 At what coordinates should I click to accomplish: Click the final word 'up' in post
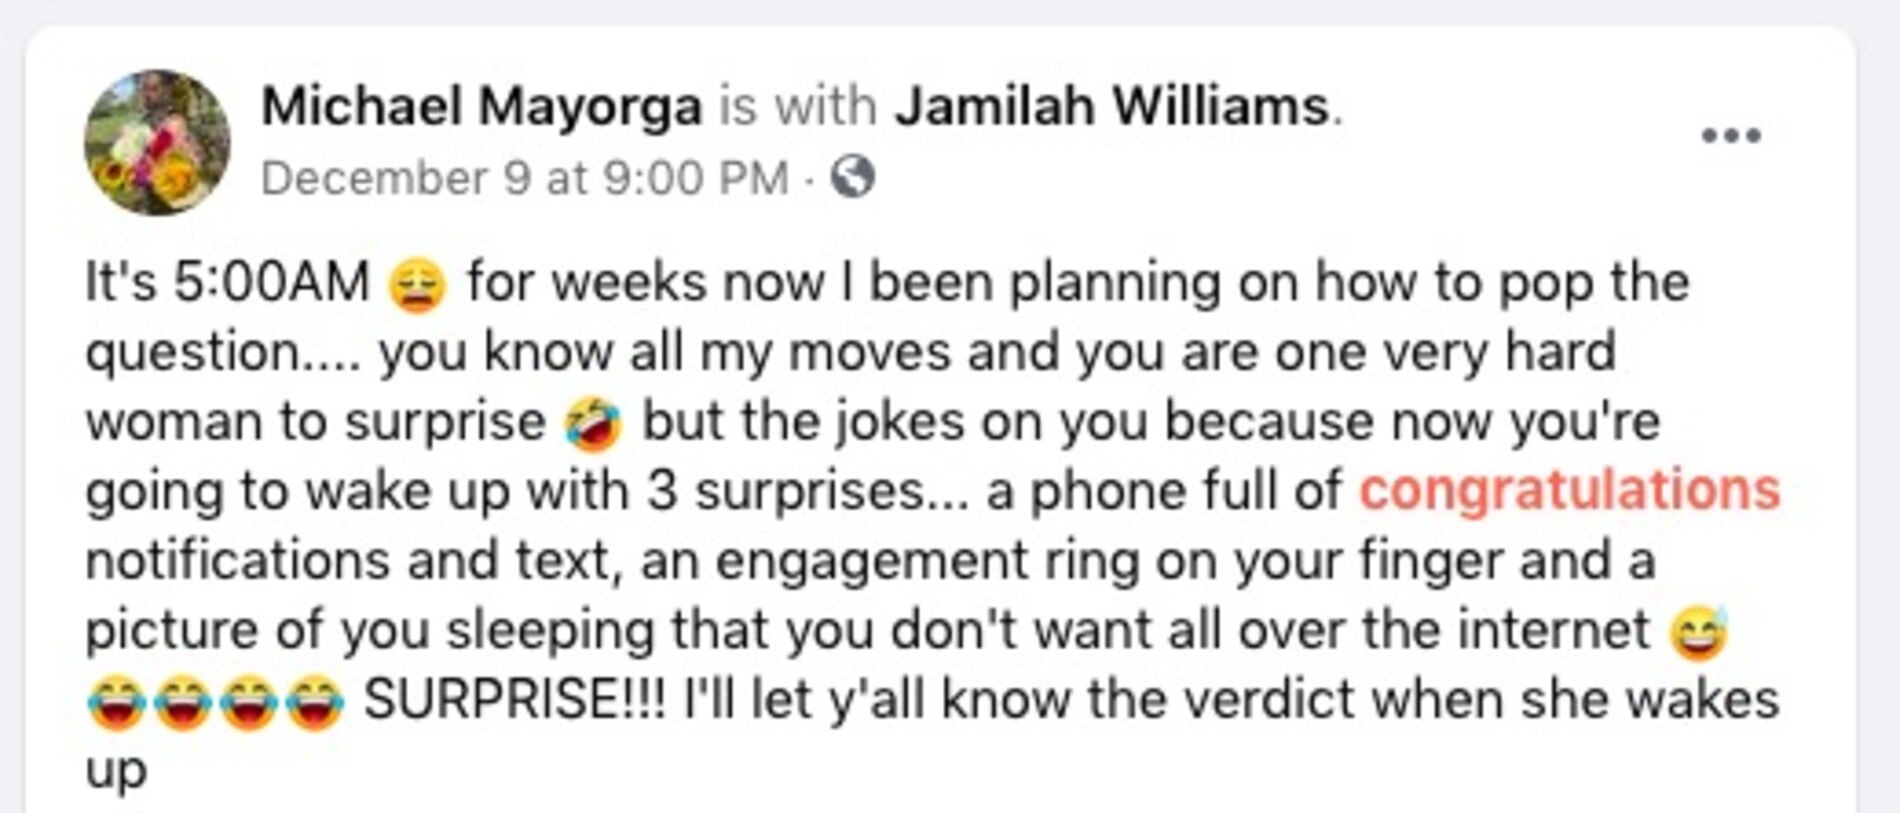(116, 772)
